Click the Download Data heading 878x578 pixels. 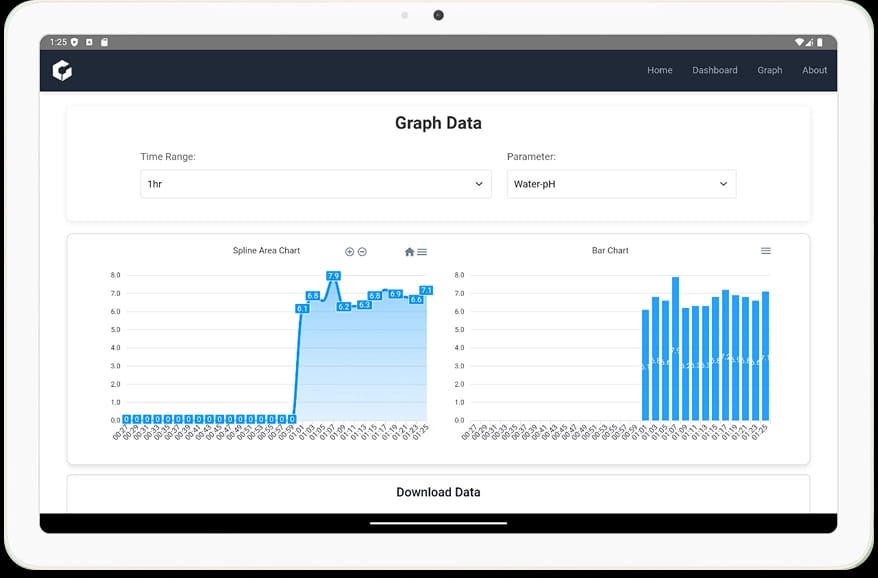438,492
